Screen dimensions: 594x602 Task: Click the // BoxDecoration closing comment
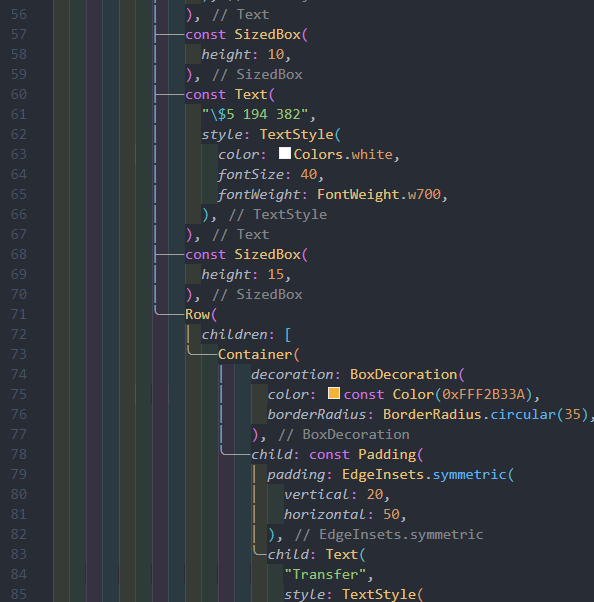point(344,435)
